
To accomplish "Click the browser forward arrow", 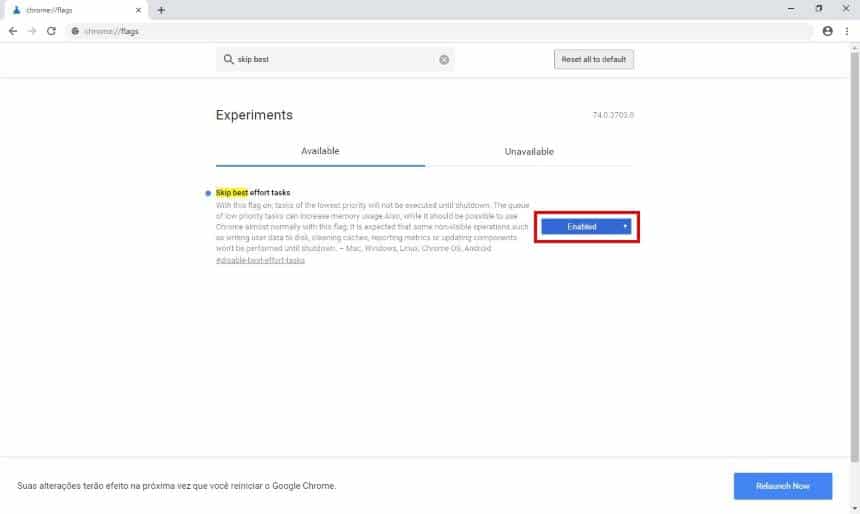I will click(x=32, y=31).
